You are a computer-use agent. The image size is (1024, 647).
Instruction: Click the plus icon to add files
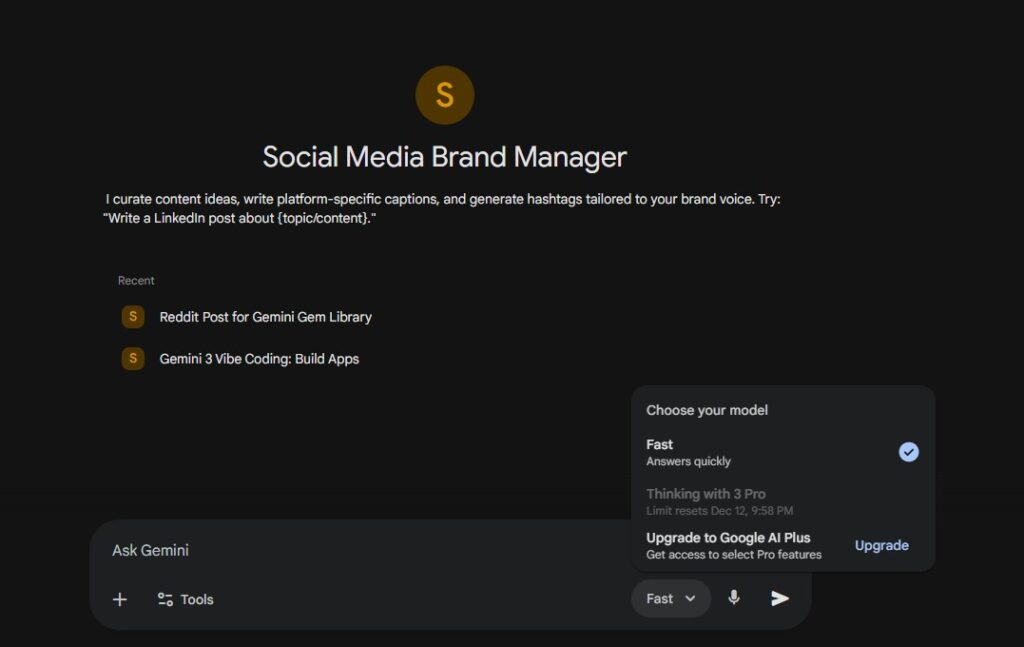pos(120,599)
